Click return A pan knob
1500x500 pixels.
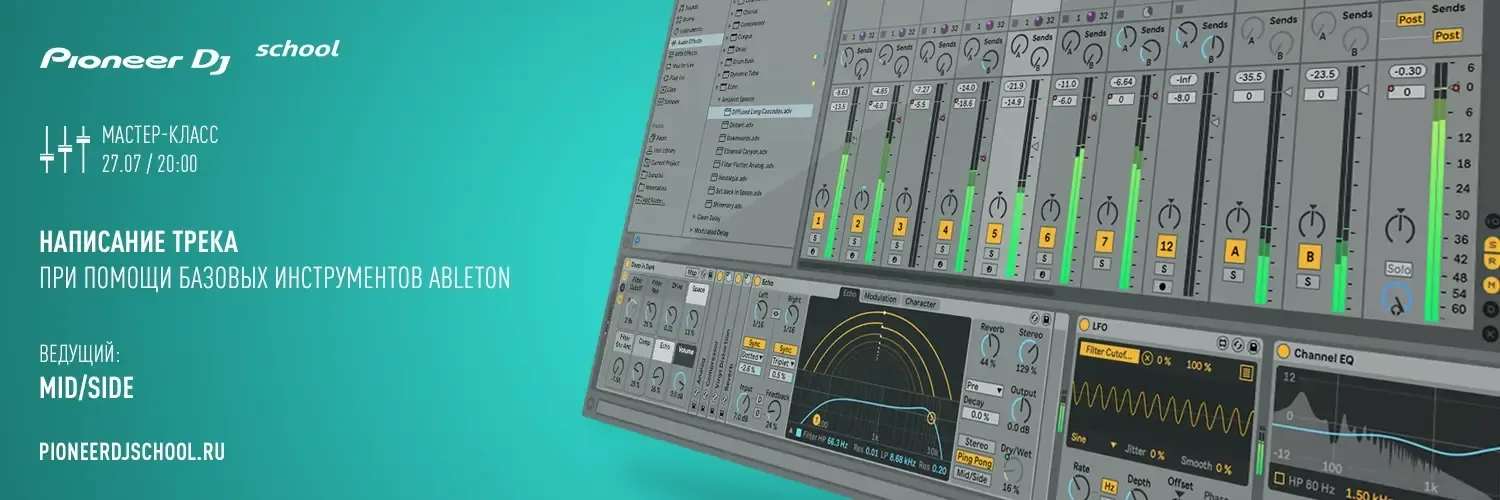pos(1237,219)
